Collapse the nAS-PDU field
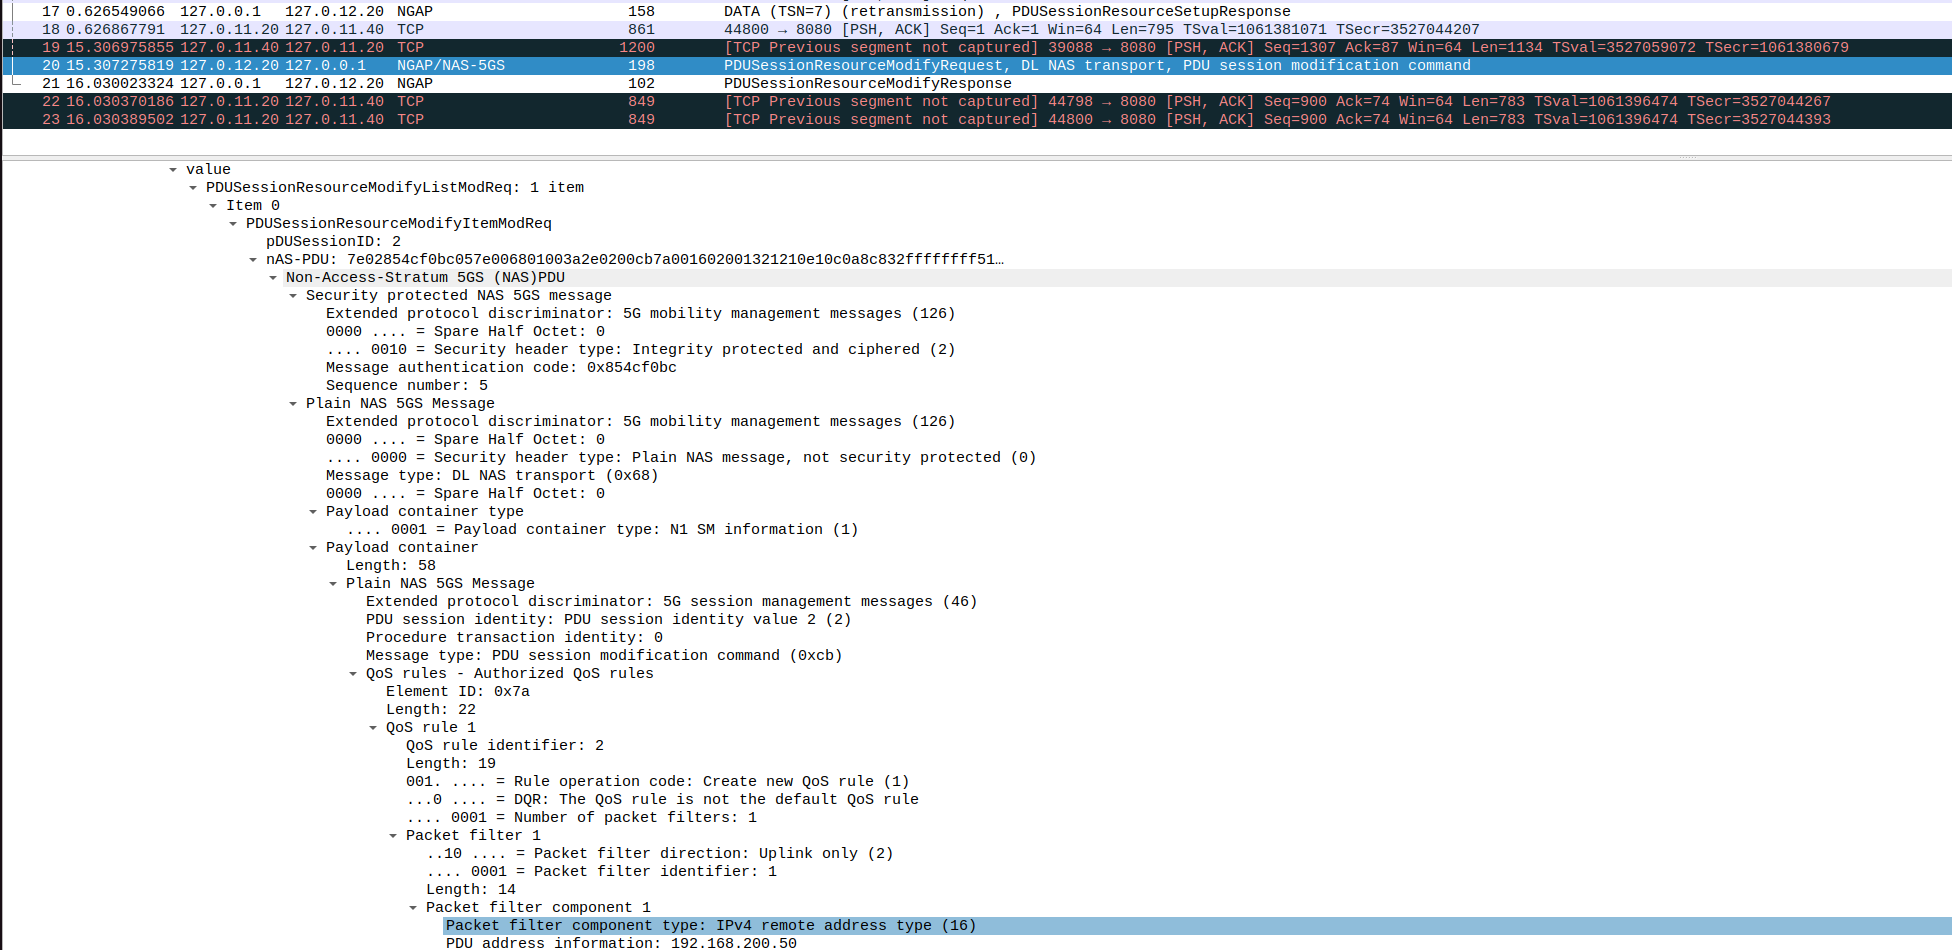This screenshot has width=1952, height=950. pyautogui.click(x=253, y=259)
